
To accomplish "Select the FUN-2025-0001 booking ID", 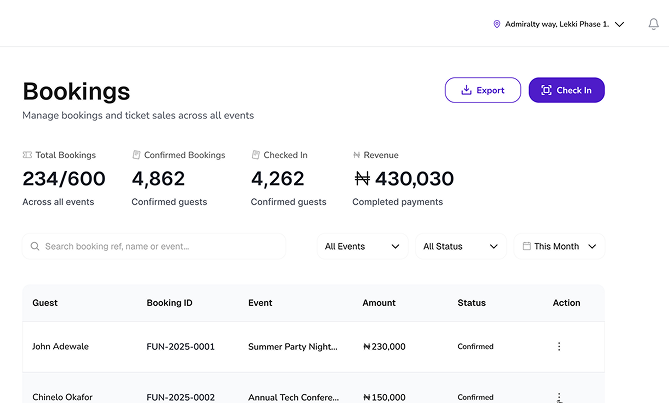I will [x=180, y=347].
